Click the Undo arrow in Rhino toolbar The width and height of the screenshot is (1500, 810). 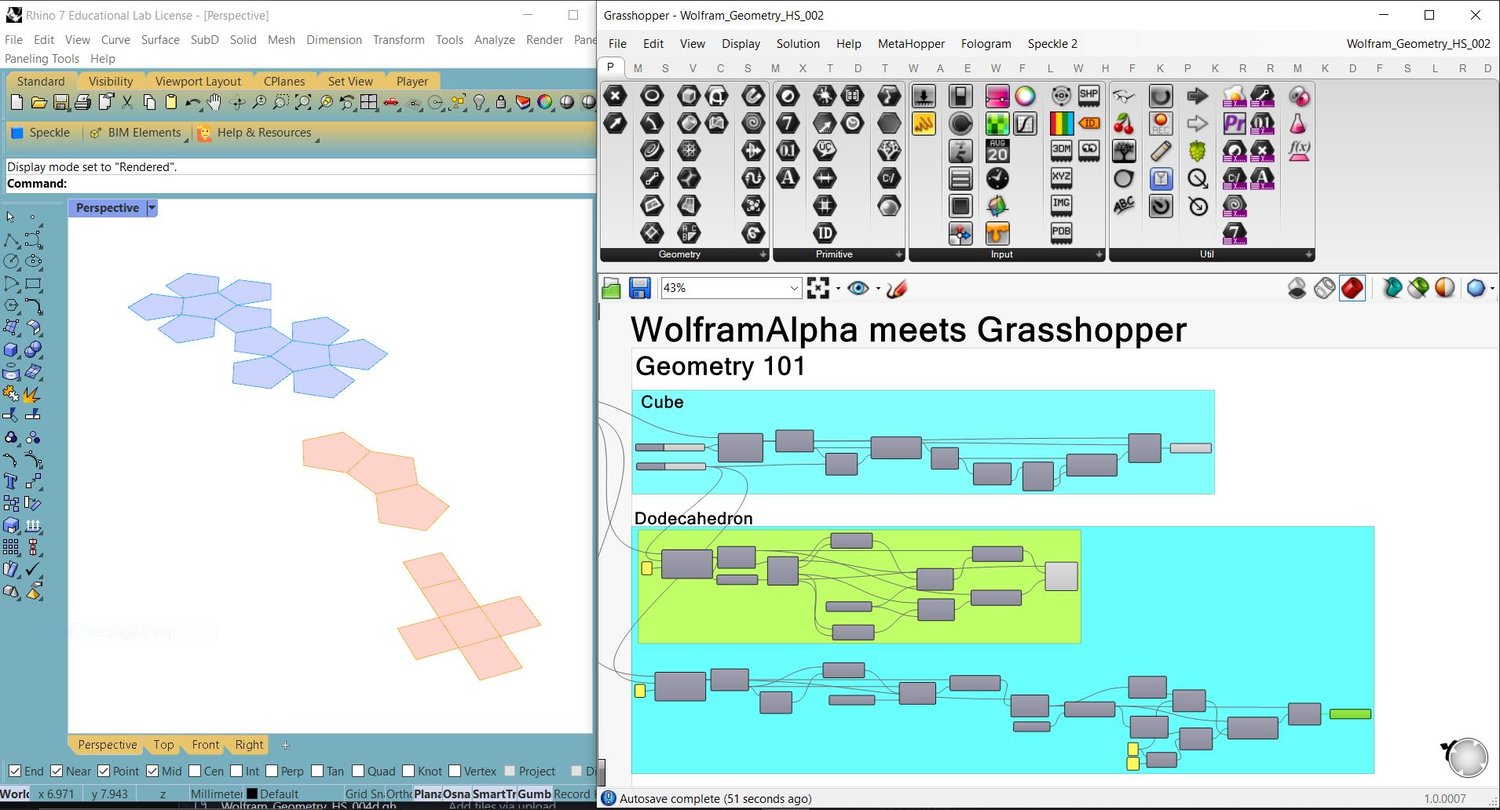point(193,102)
